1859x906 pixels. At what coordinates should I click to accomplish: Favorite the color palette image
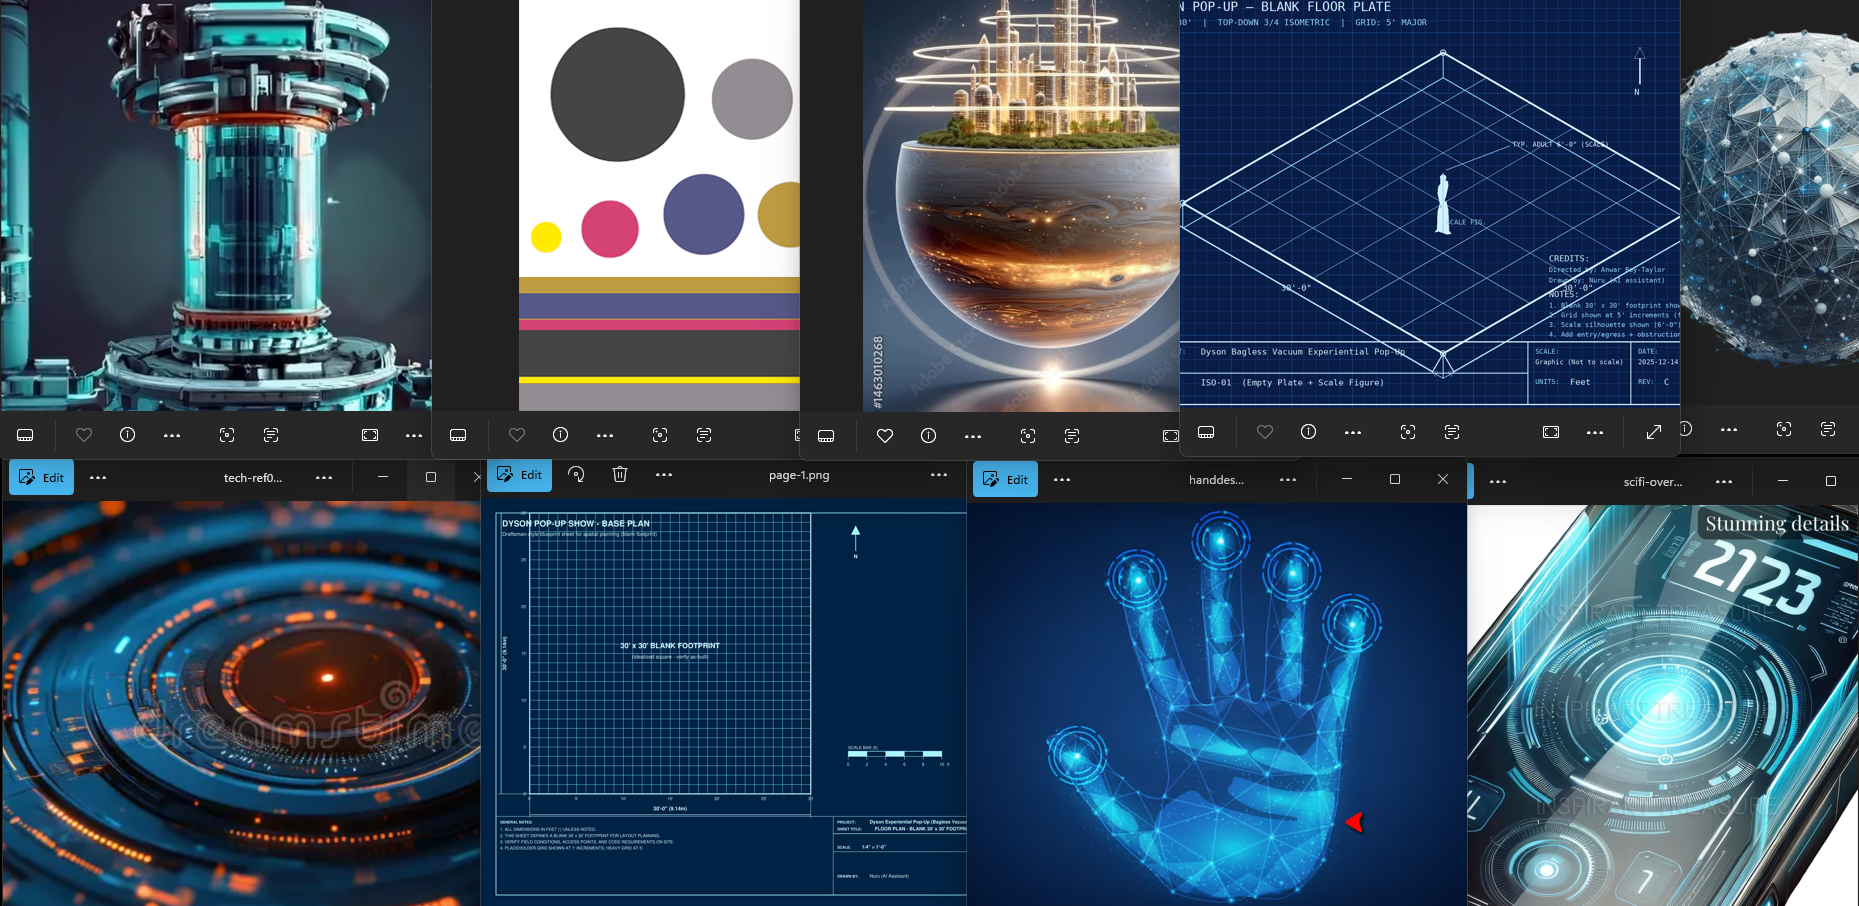click(x=517, y=435)
